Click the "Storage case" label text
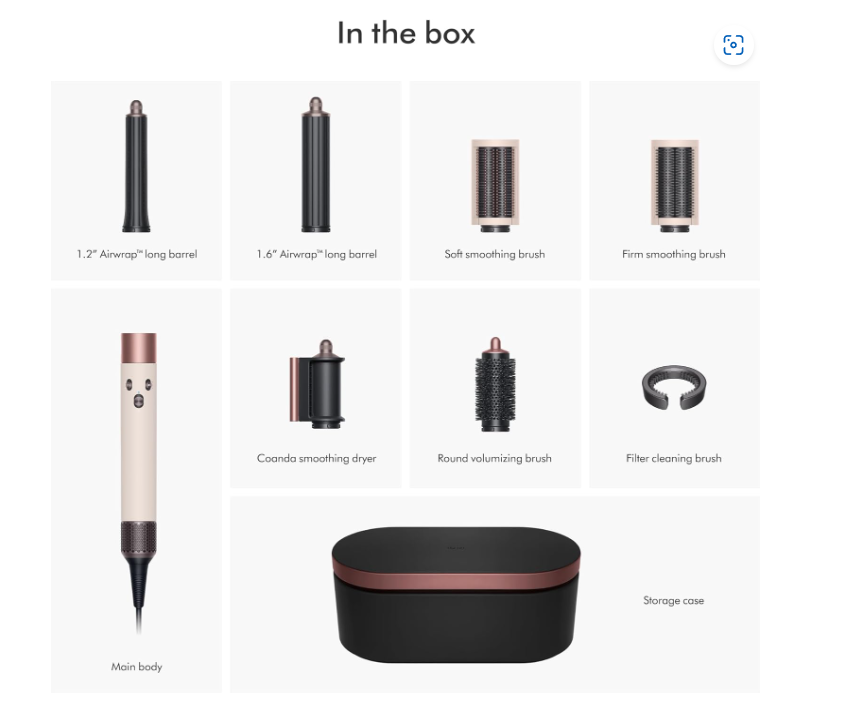 click(674, 601)
